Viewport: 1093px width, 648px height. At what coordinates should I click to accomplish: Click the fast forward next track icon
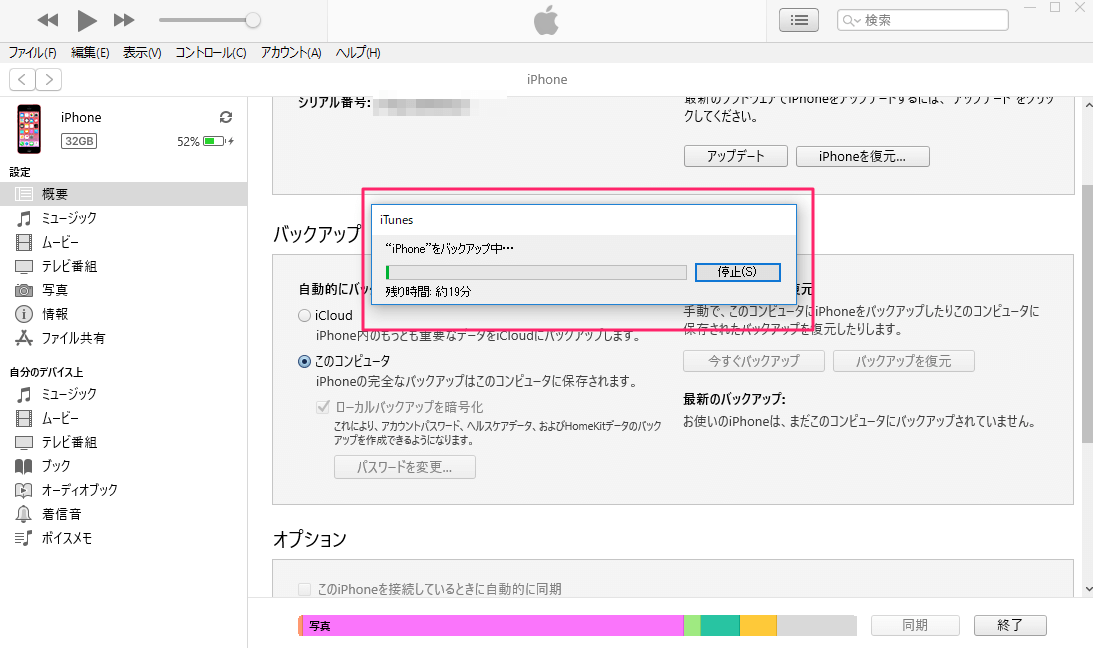click(x=124, y=20)
